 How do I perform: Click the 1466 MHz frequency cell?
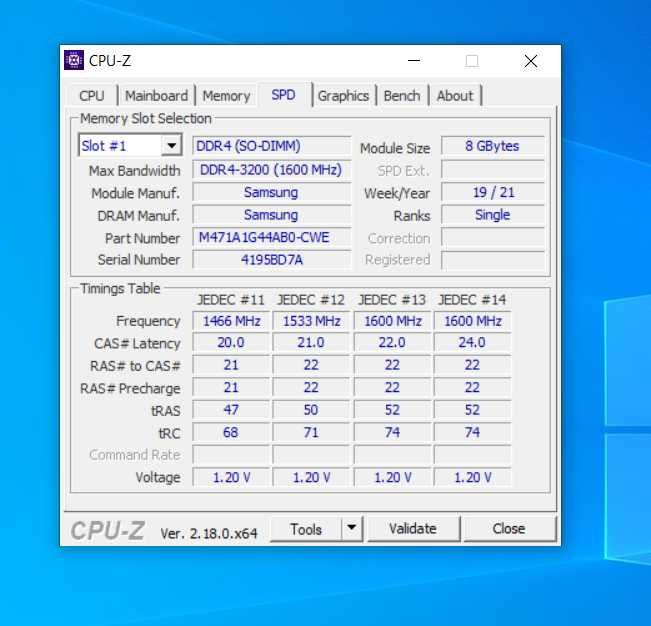231,321
